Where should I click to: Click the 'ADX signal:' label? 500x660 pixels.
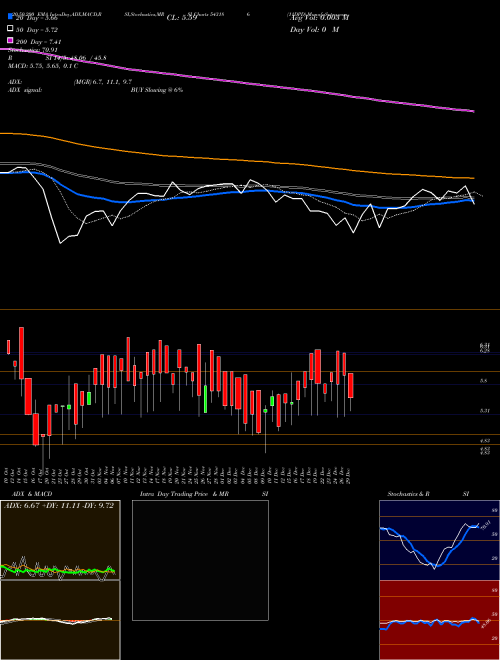click(x=25, y=90)
